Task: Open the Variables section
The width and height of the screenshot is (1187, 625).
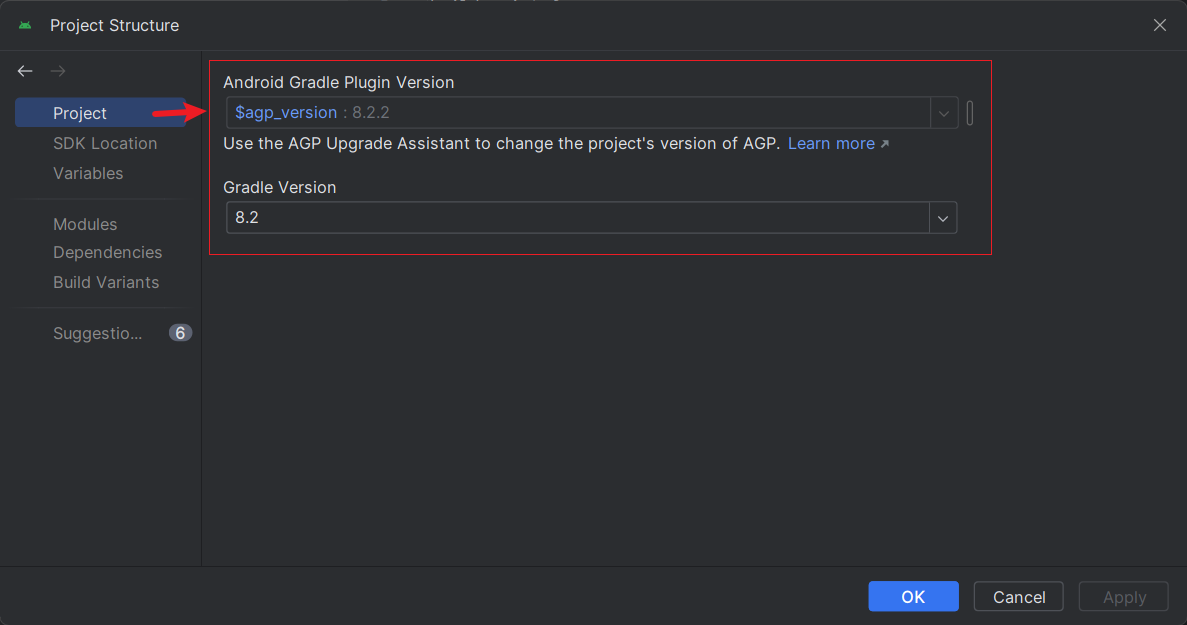Action: tap(88, 173)
